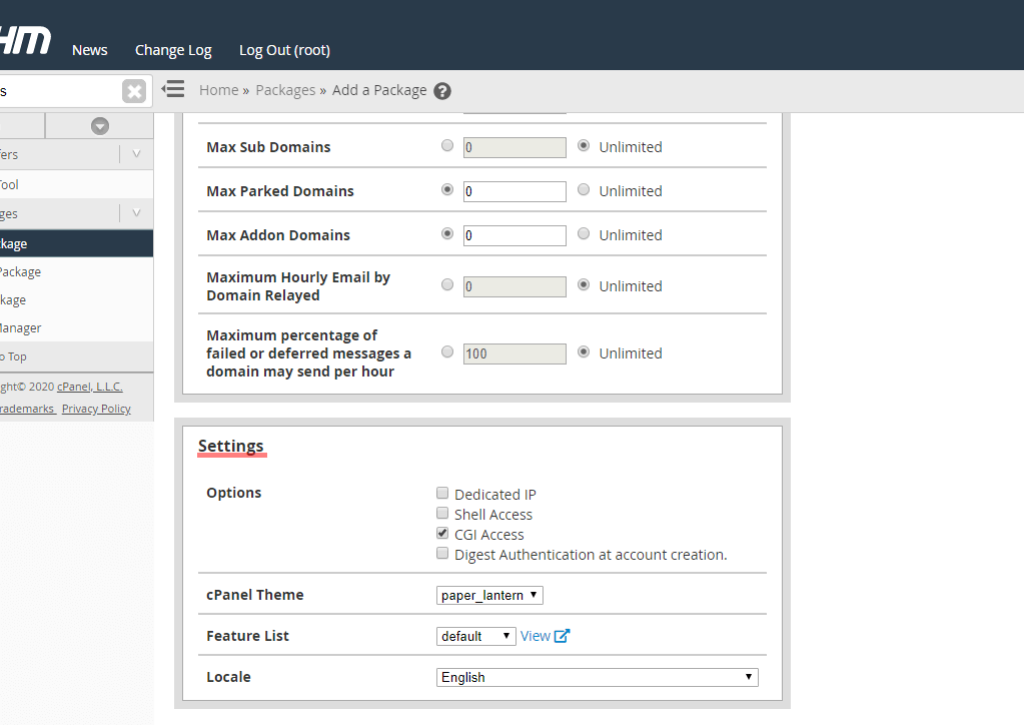1024x725 pixels.
Task: Uncheck CGI Access option
Action: point(443,534)
